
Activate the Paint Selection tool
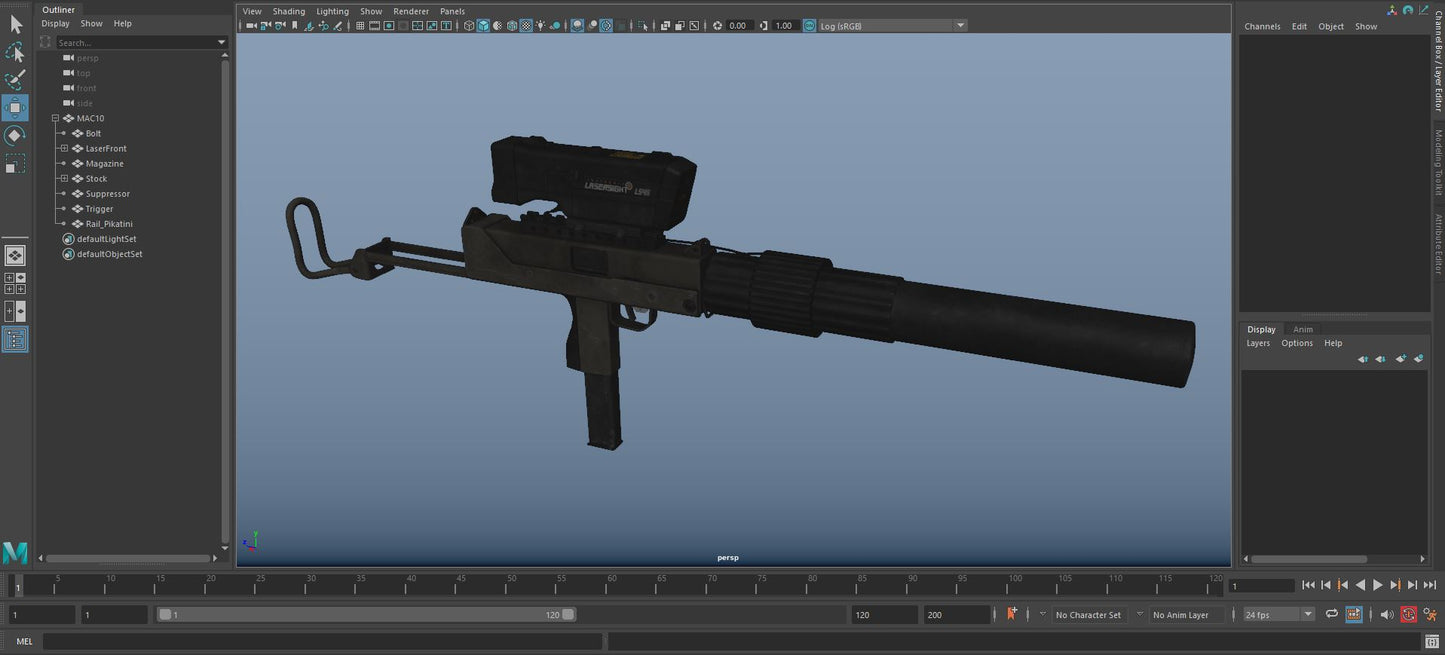click(15, 79)
